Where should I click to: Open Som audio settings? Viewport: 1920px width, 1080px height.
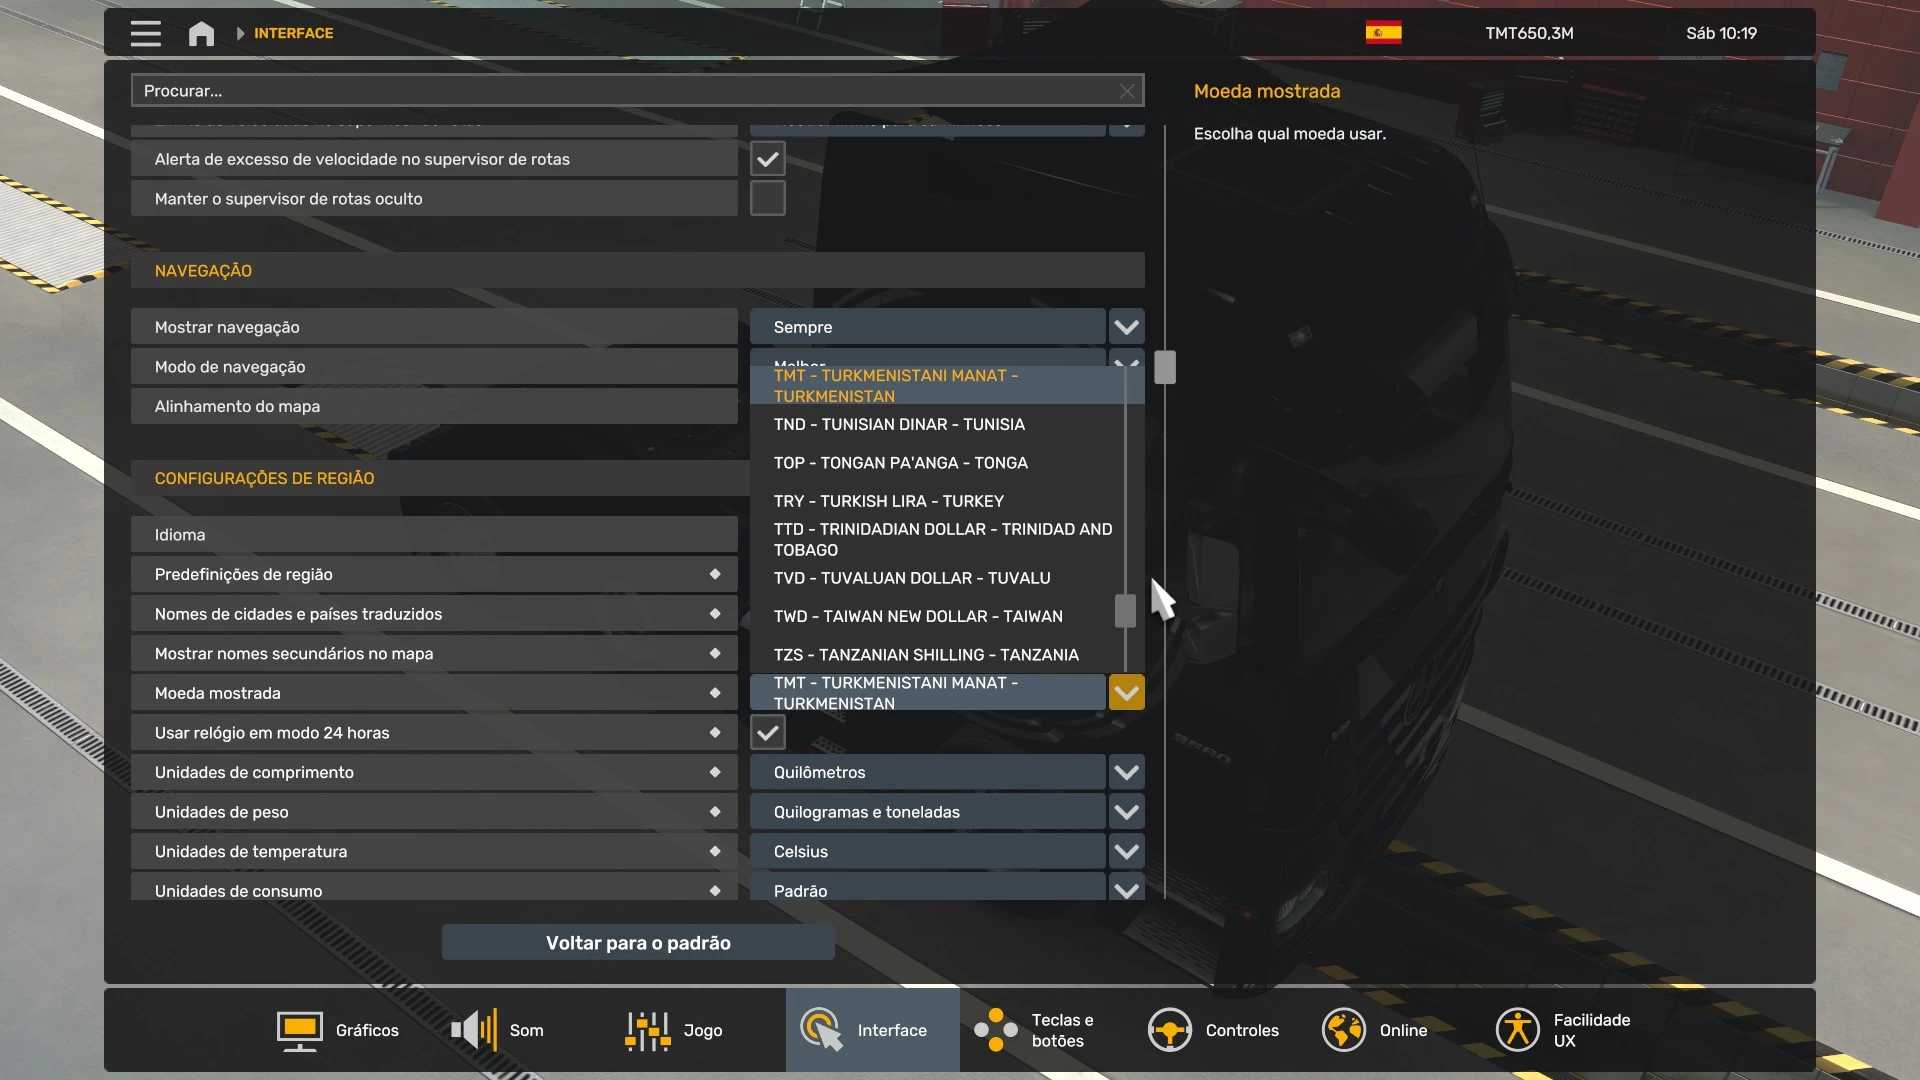pyautogui.click(x=498, y=1030)
